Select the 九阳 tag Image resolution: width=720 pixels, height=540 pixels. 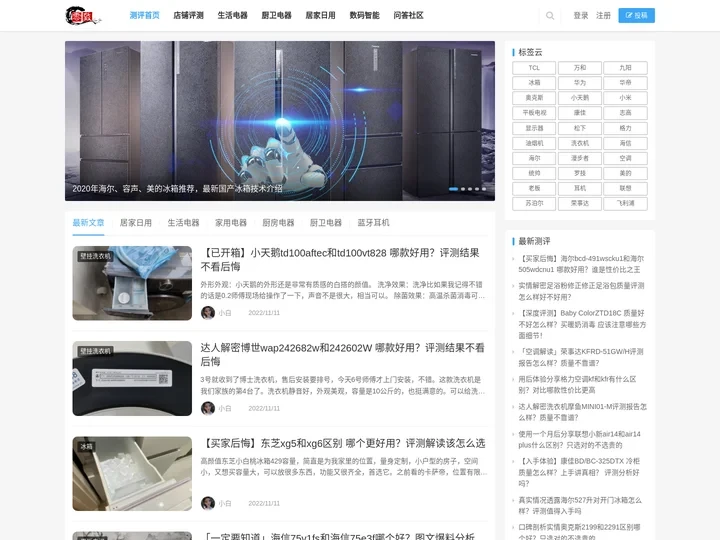[x=625, y=68]
